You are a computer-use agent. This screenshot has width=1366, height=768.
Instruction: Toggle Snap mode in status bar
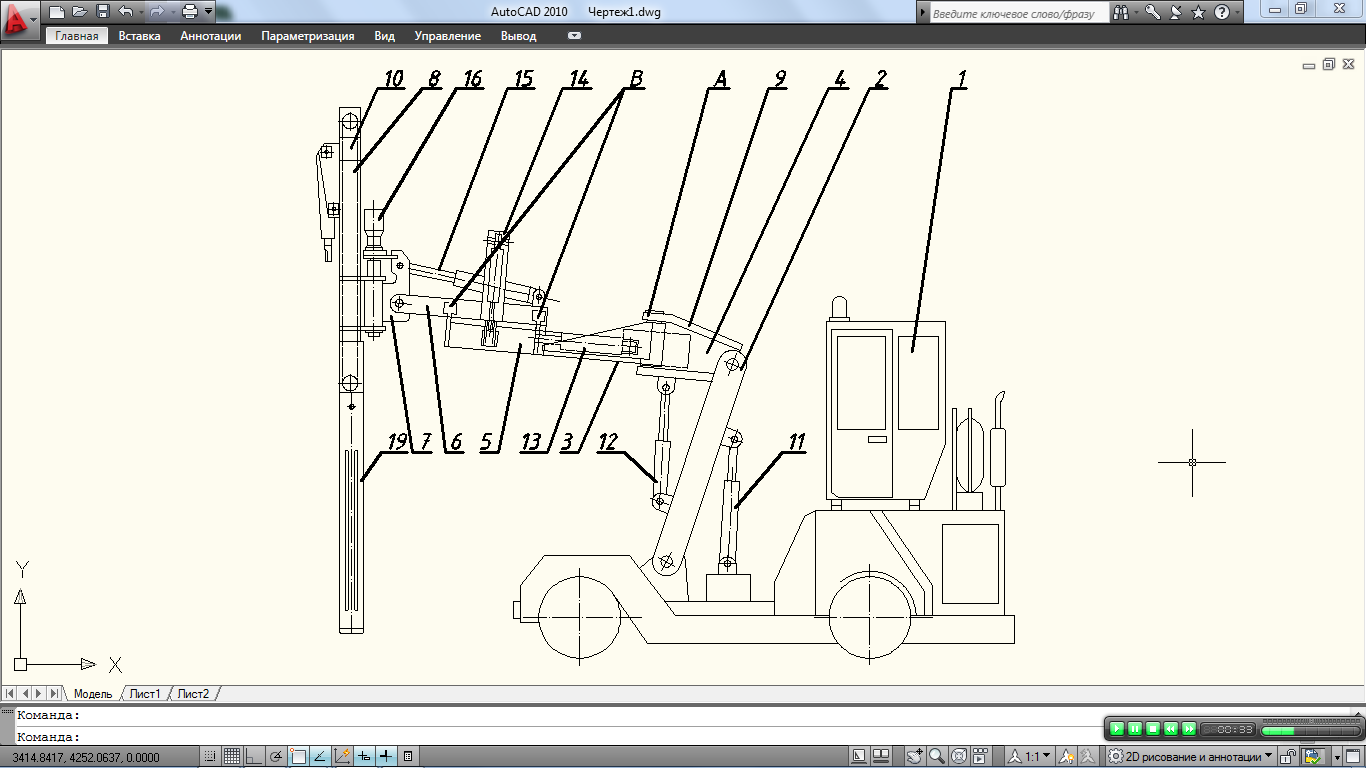pyautogui.click(x=211, y=757)
